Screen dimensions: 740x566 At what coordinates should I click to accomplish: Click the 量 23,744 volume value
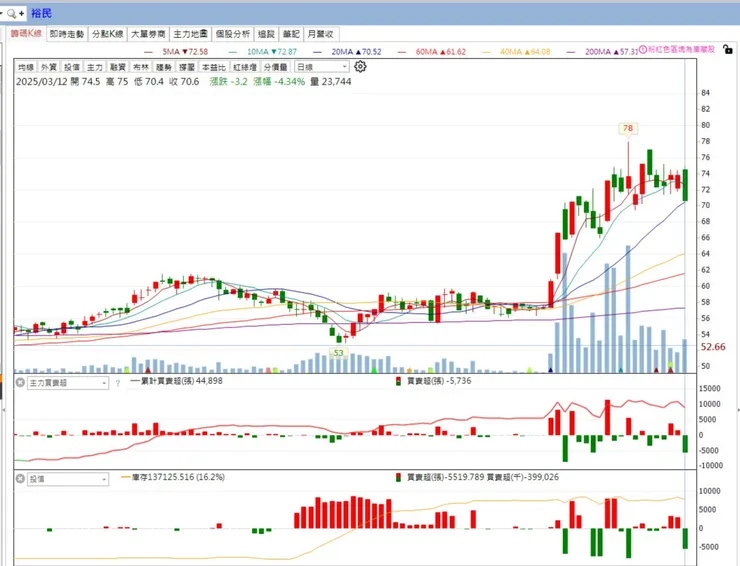[331, 81]
